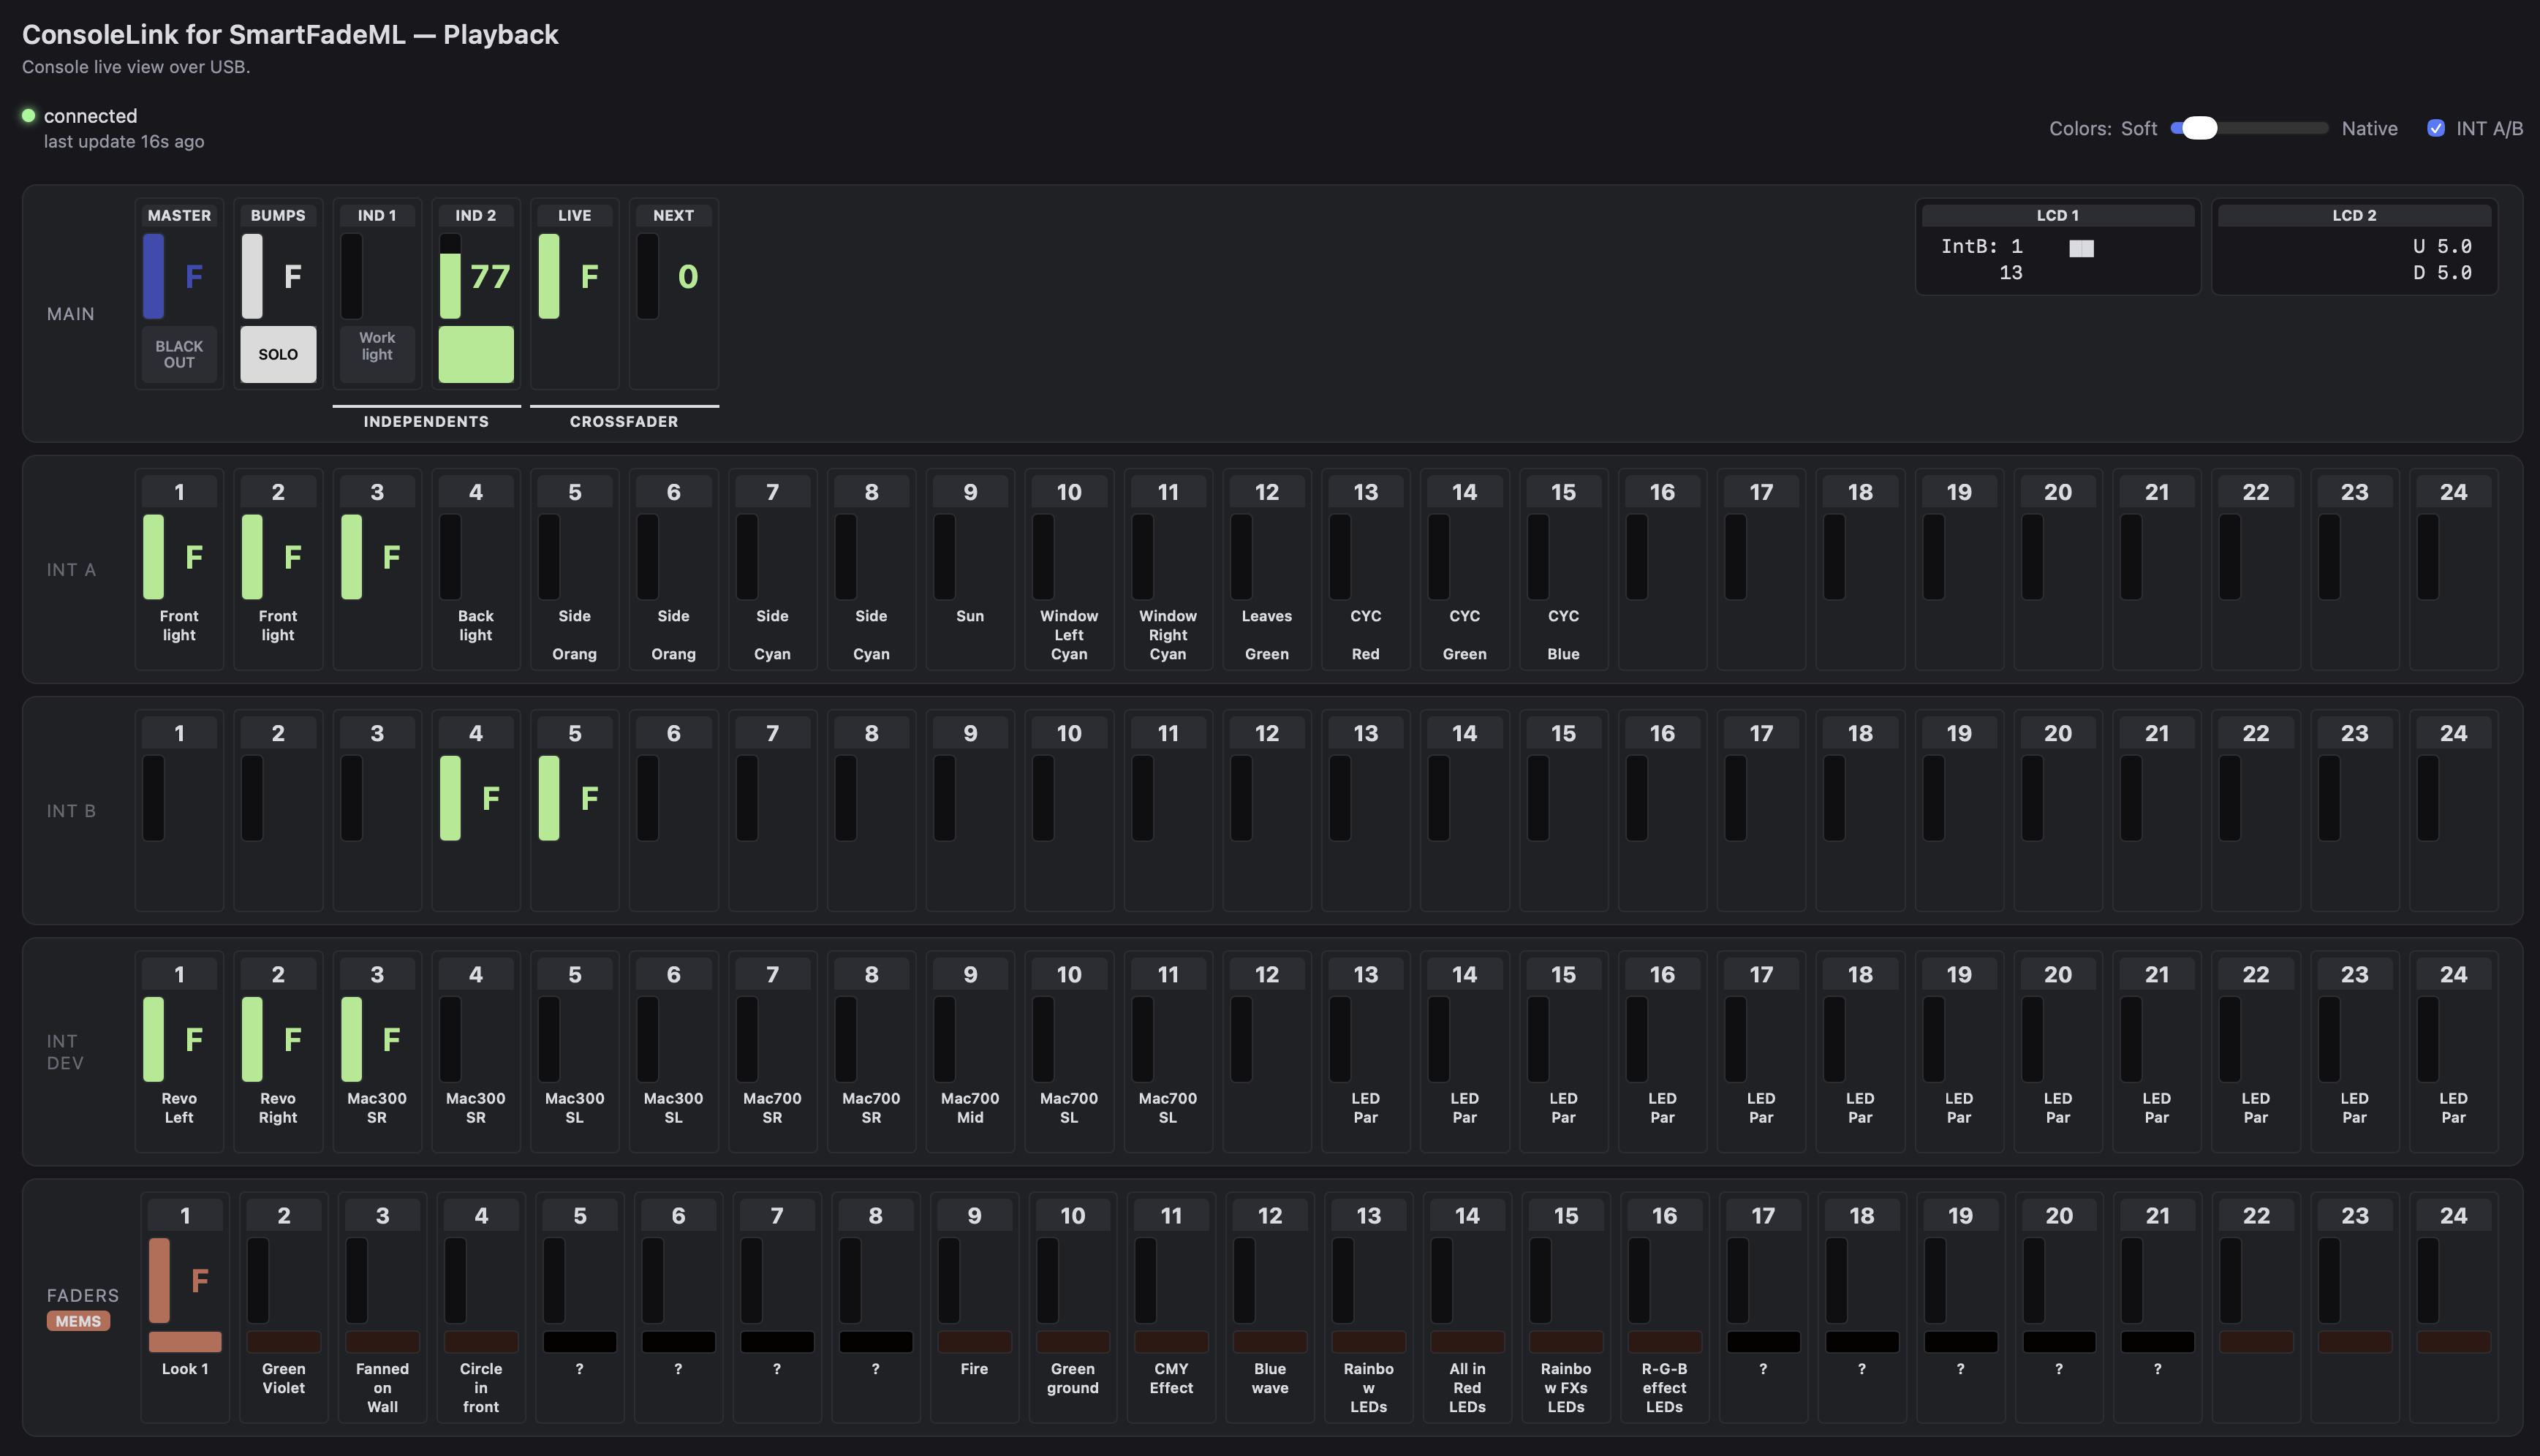This screenshot has width=2540, height=1456.
Task: Click the BUMPS fader level bar
Action: point(252,276)
